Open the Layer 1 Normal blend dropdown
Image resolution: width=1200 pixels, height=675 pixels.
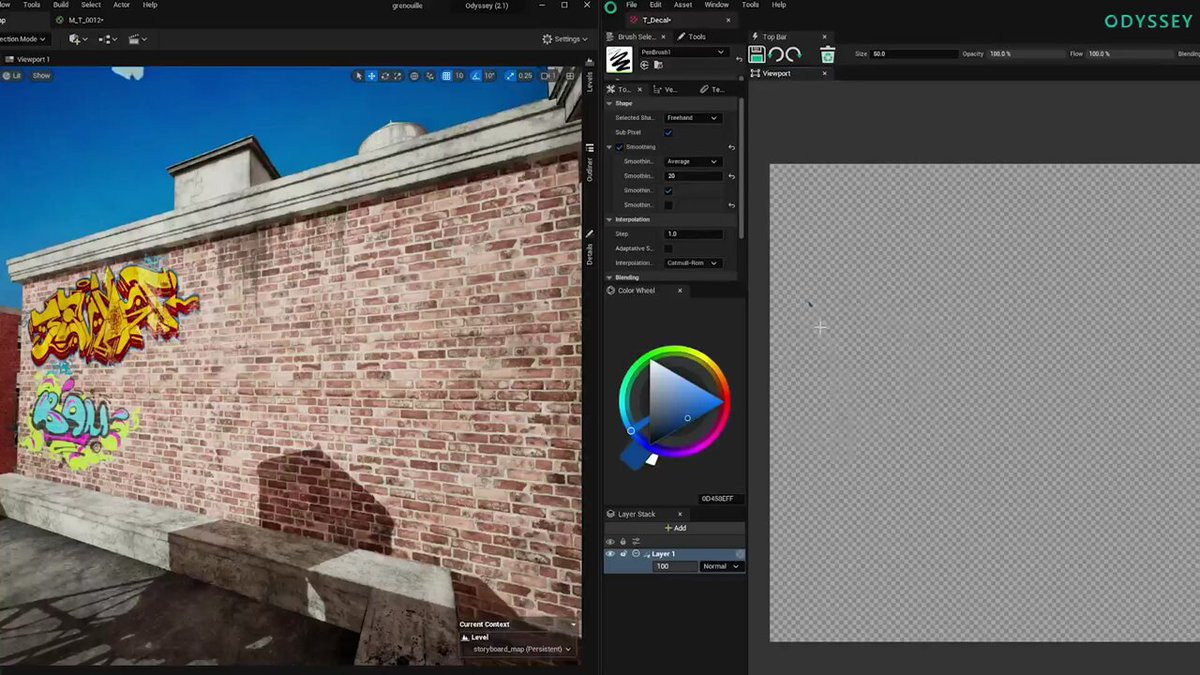click(721, 567)
